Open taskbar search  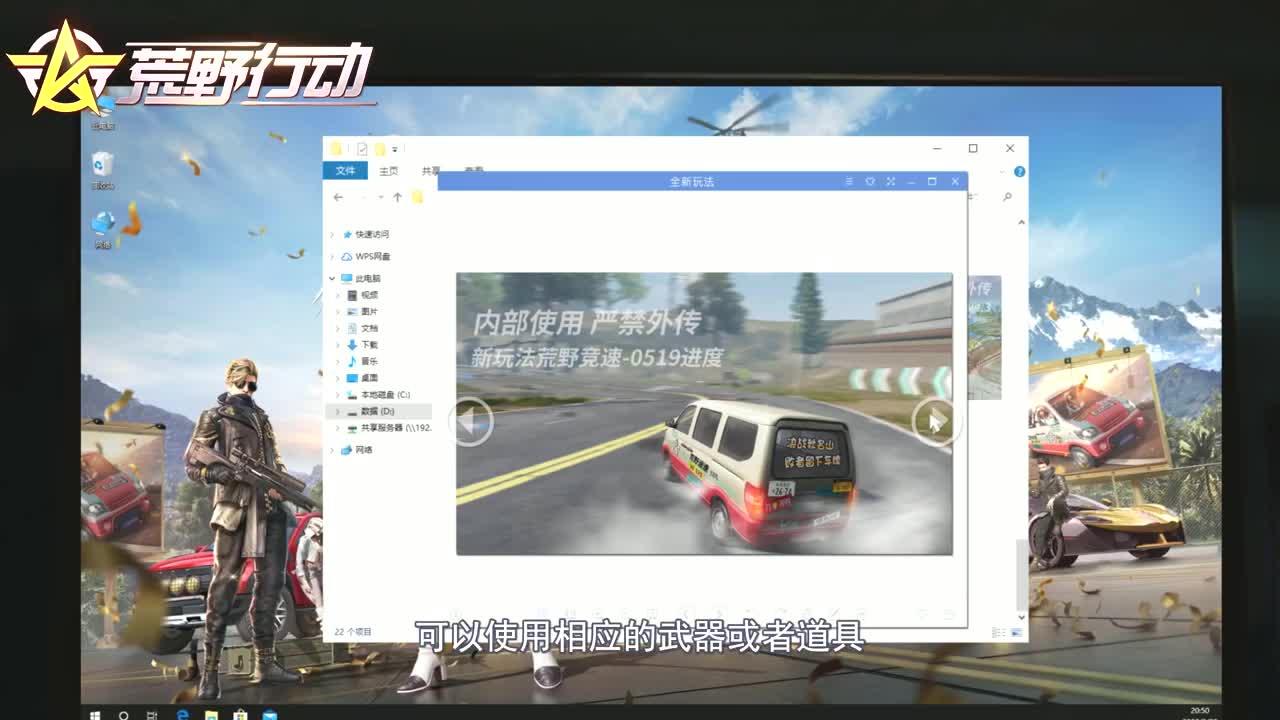pos(124,715)
